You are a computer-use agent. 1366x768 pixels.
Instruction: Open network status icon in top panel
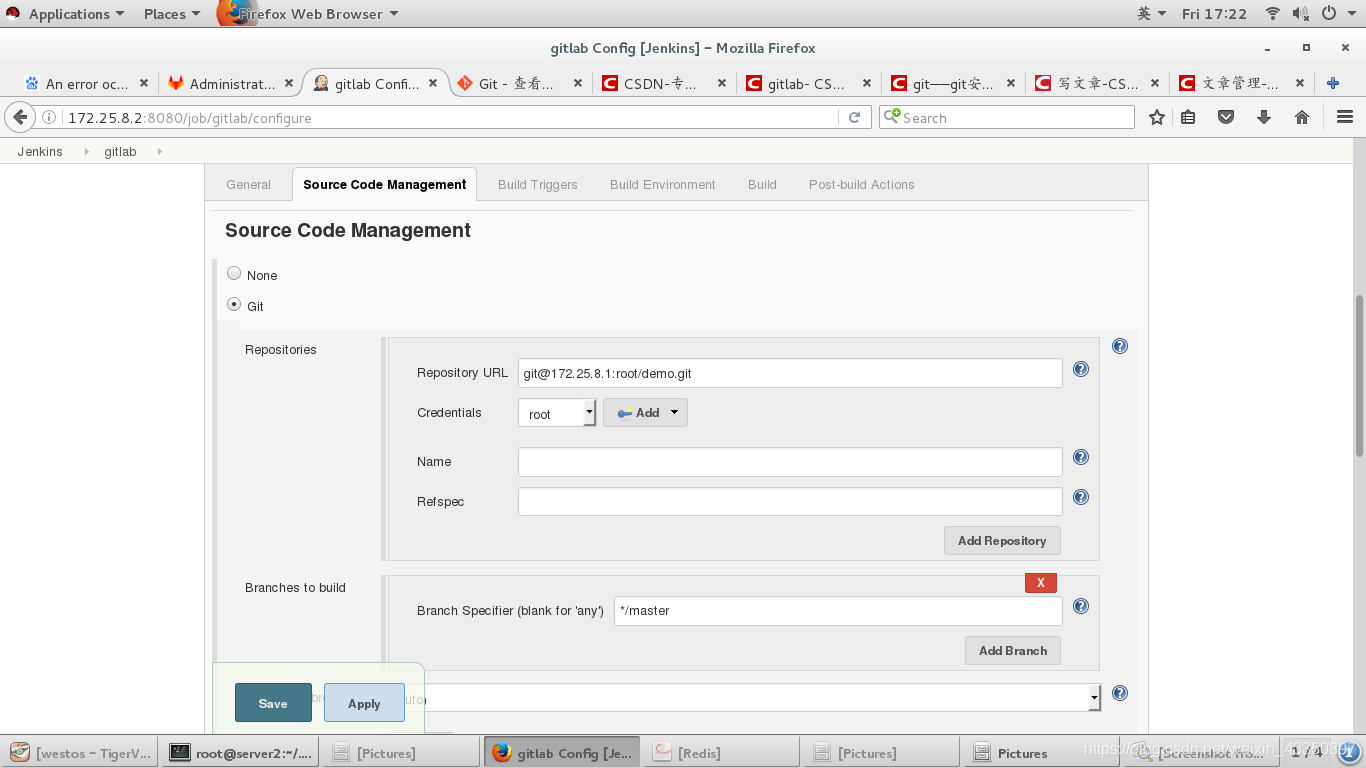tap(1273, 14)
